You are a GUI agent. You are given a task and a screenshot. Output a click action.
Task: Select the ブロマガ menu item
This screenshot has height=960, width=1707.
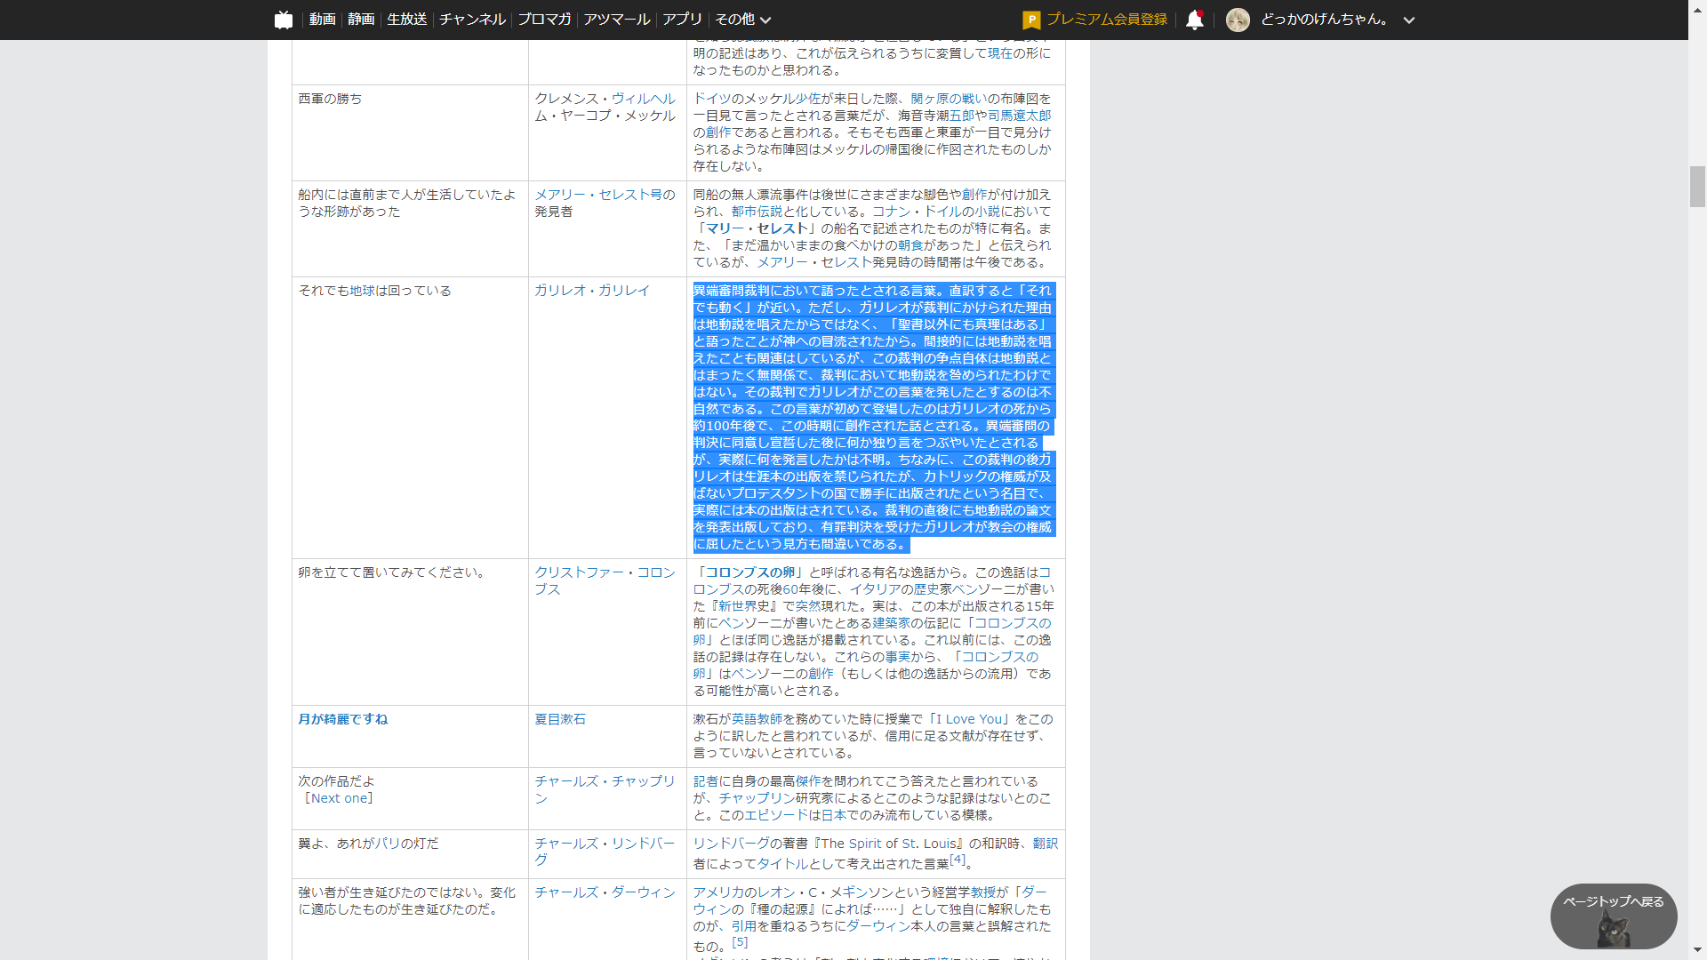point(544,20)
